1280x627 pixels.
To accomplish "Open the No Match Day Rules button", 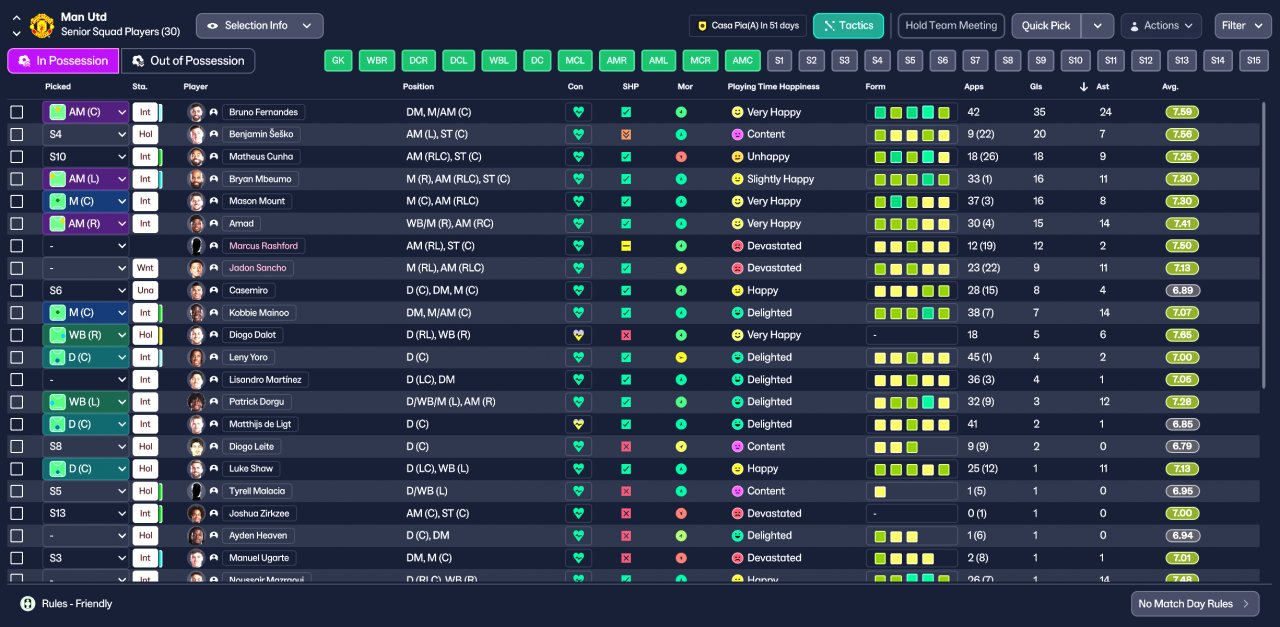I will click(x=1195, y=604).
